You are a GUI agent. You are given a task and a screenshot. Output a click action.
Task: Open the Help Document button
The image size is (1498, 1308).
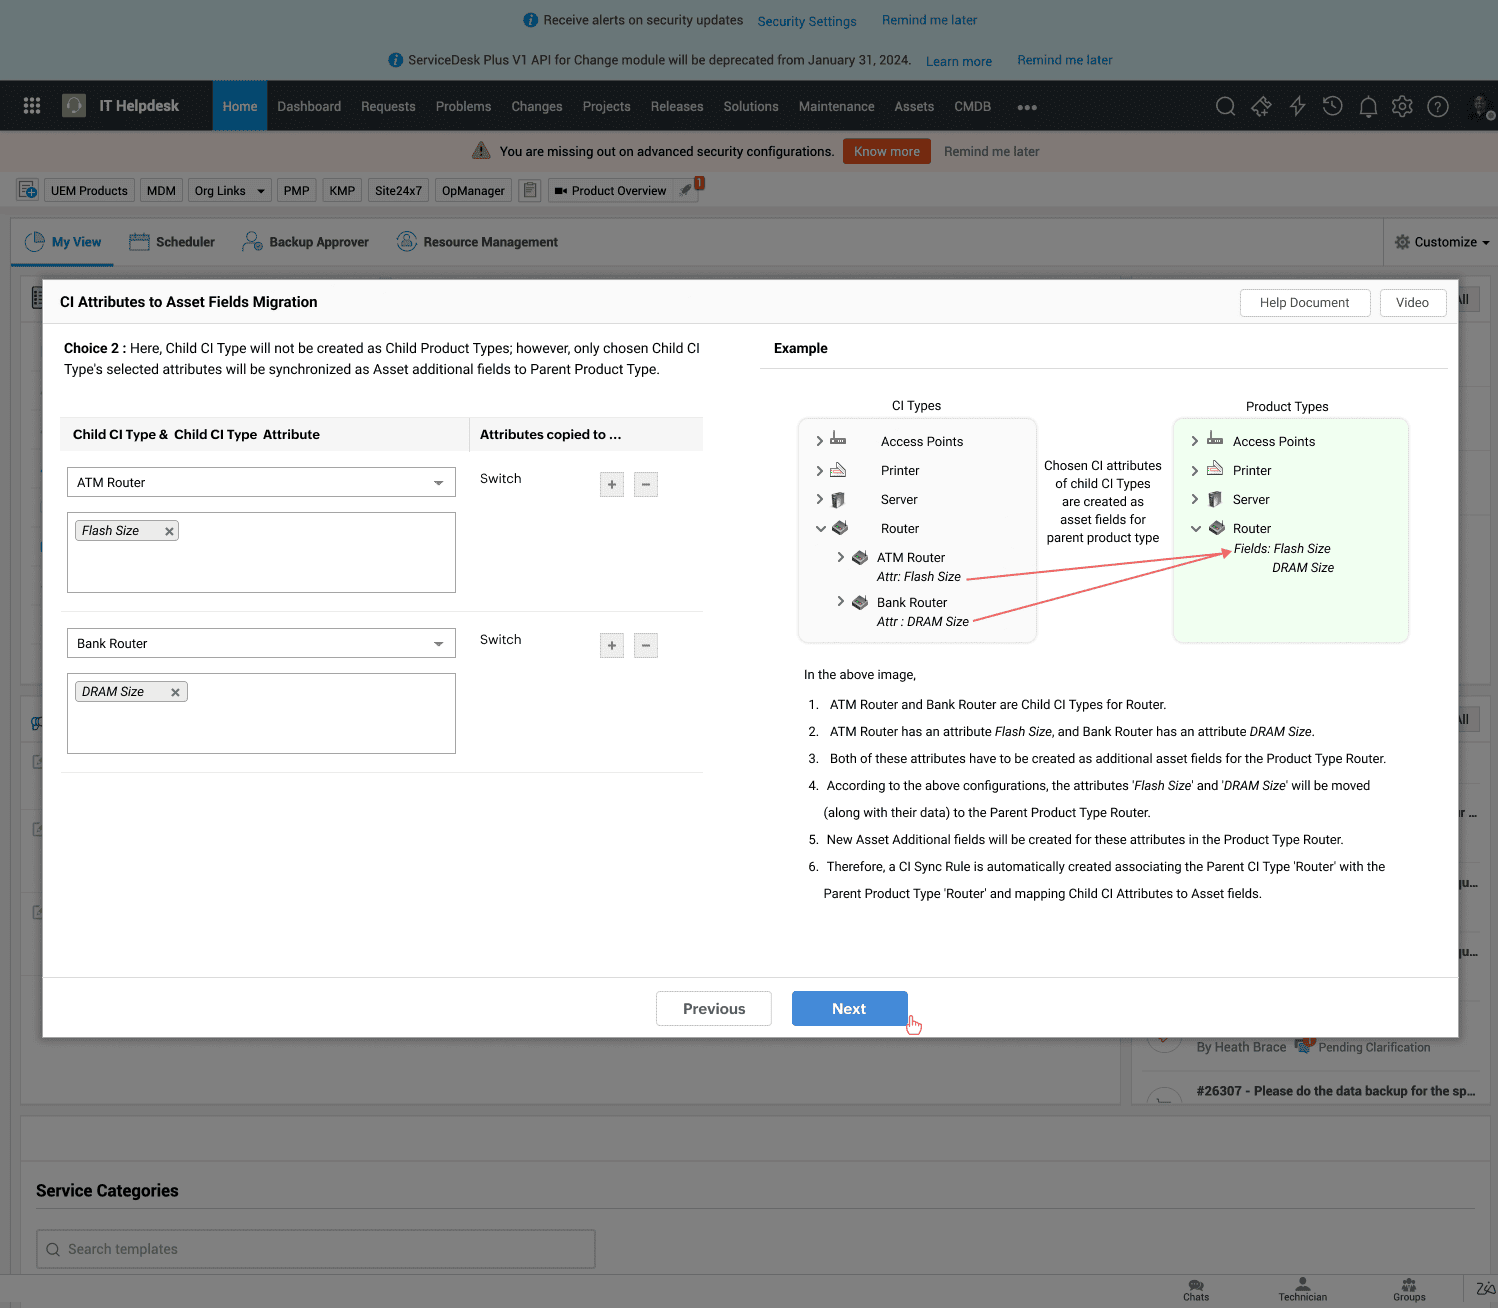(1304, 303)
